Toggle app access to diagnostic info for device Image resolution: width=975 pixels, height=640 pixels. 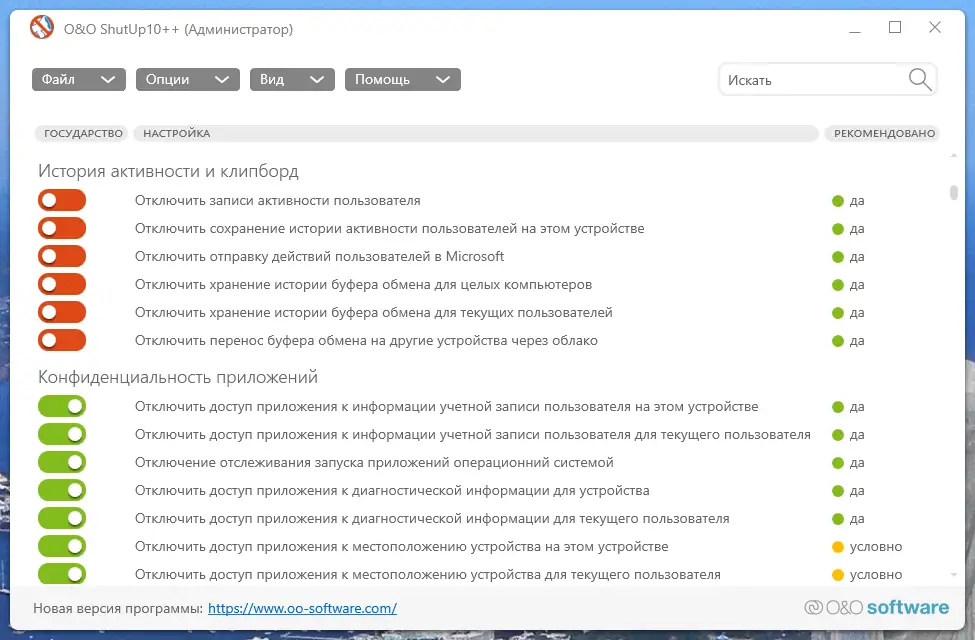coord(62,490)
